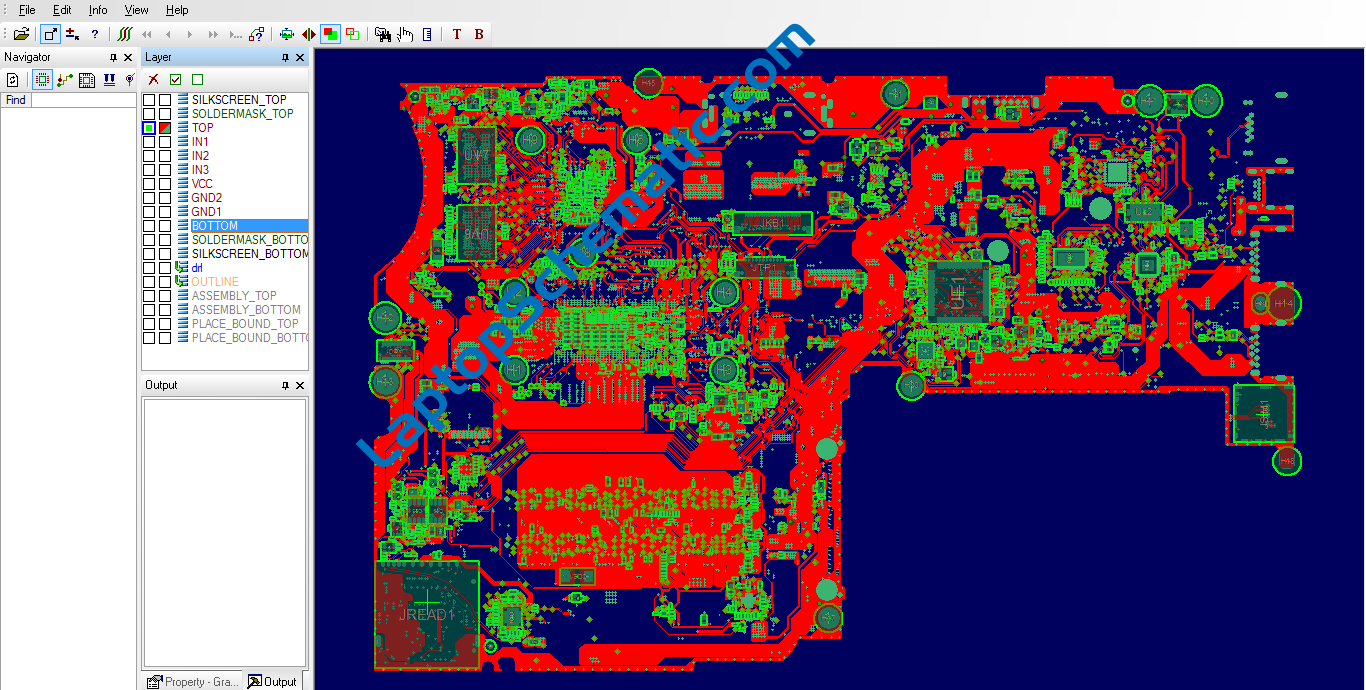Screen dimensions: 1366x690
Task: Toggle first checkbox of ASSEMBLY_TOP layer
Action: click(149, 296)
